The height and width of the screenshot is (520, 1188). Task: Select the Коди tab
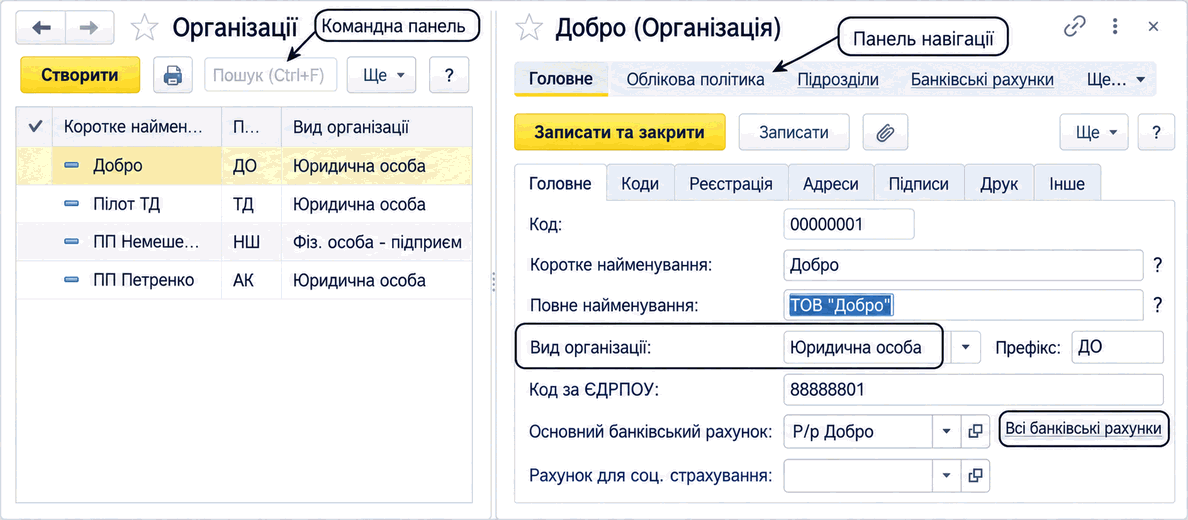[639, 183]
